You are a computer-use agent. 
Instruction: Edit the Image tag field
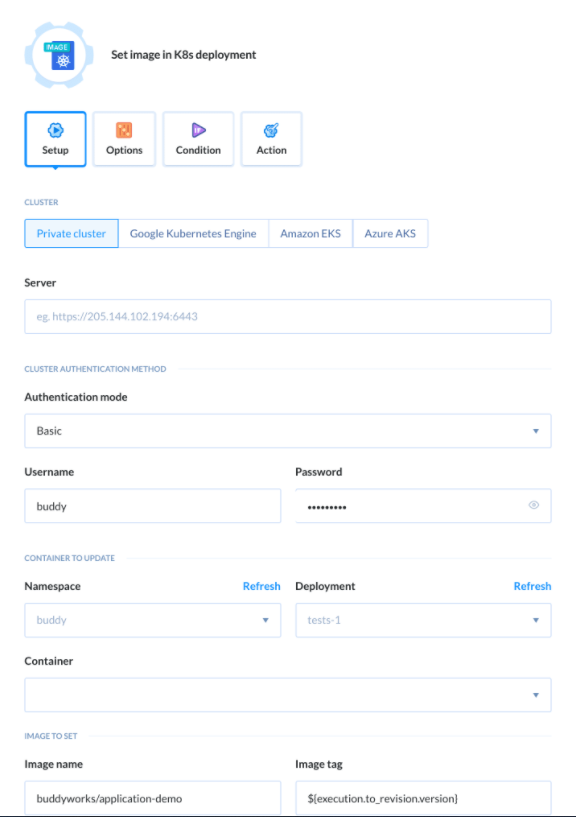tap(423, 798)
